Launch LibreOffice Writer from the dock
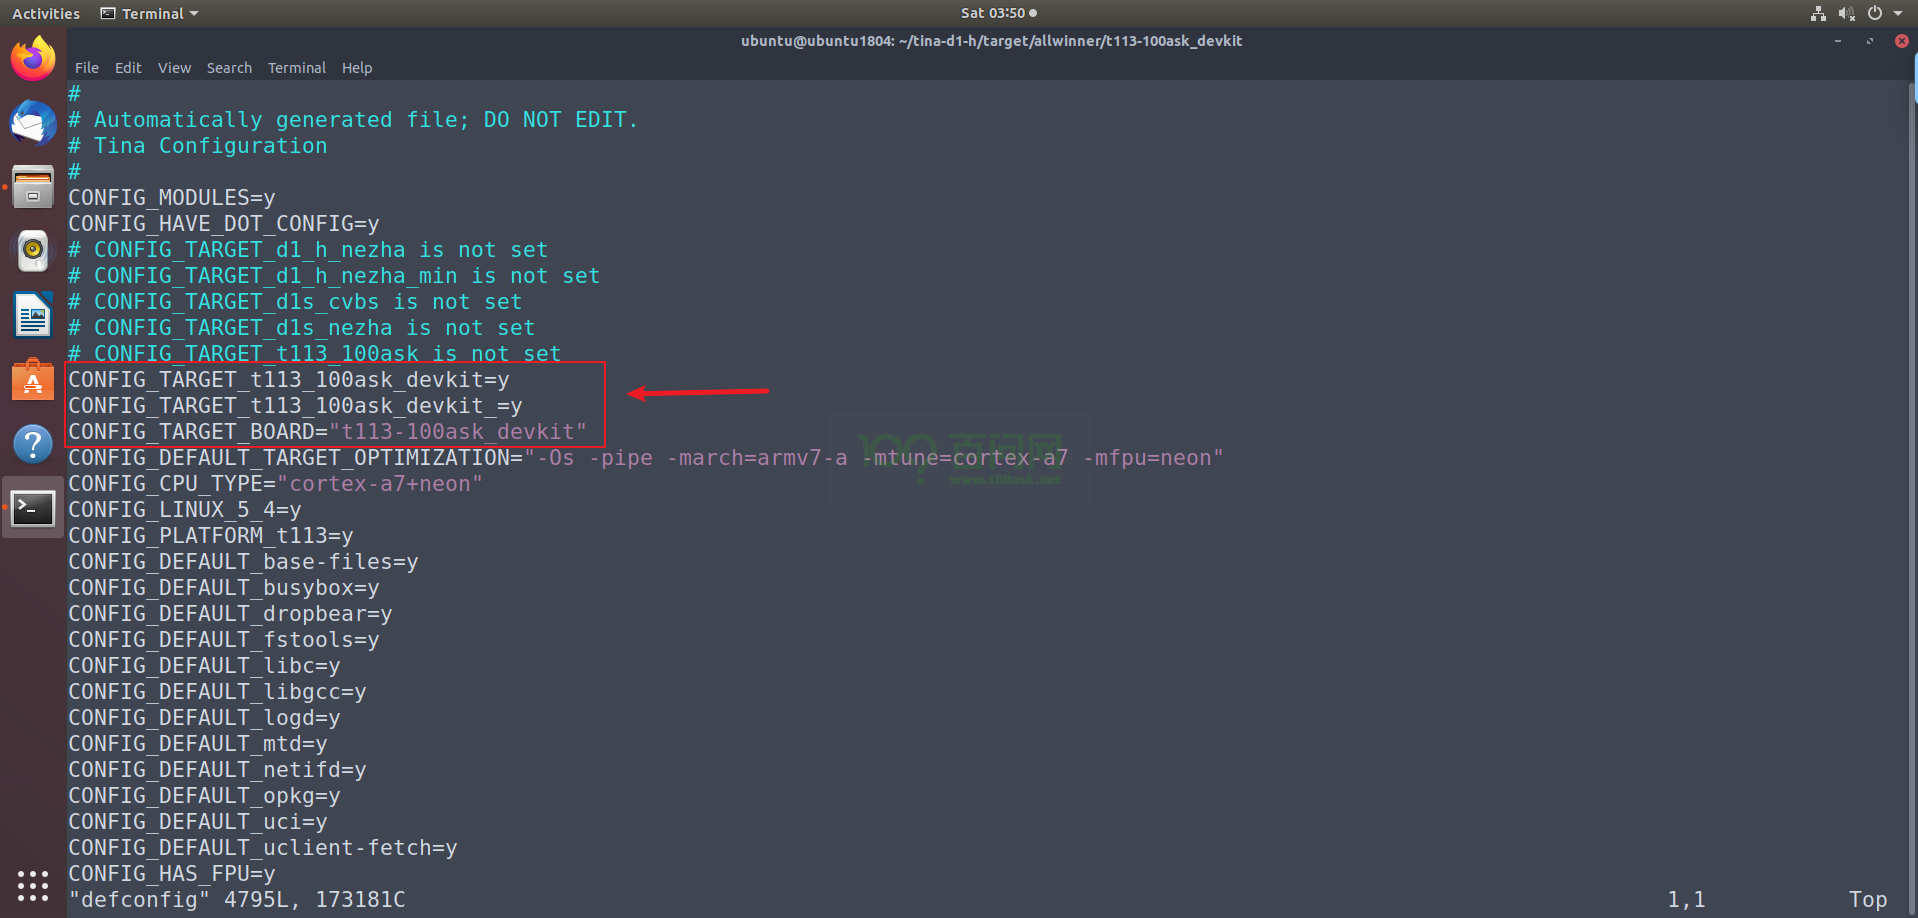The width and height of the screenshot is (1918, 918). (33, 316)
